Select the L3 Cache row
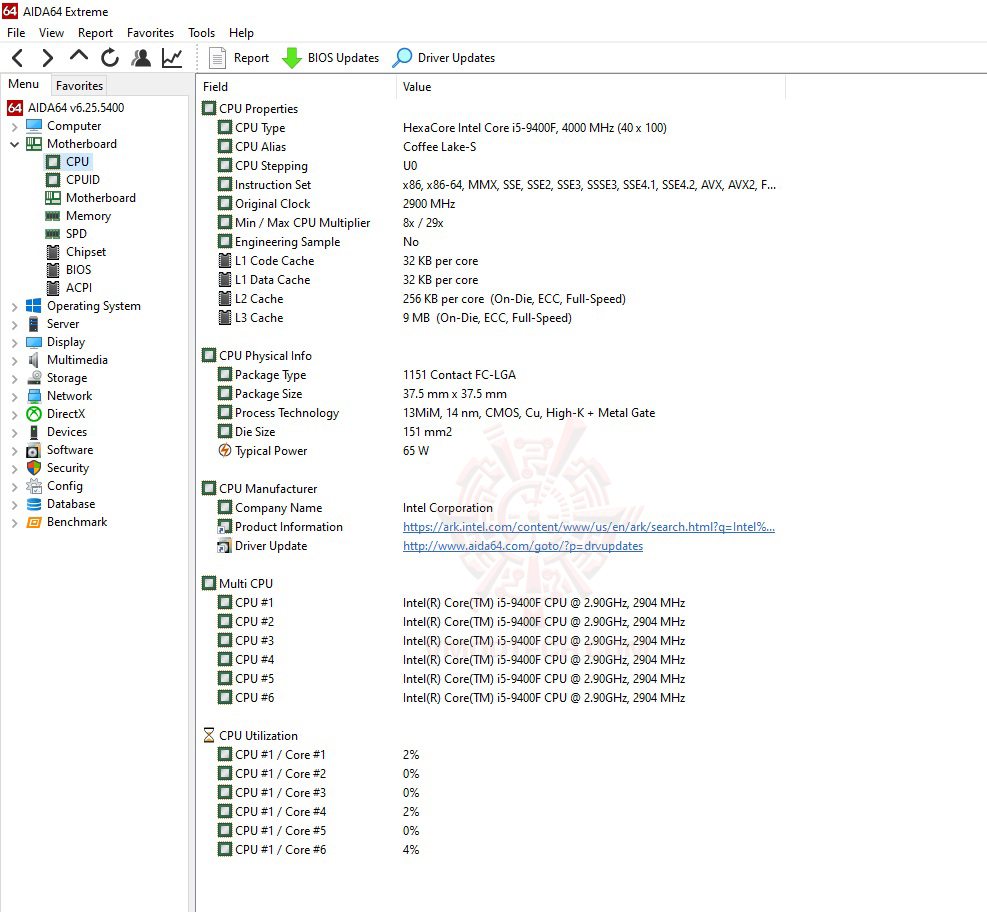The image size is (987, 912). tap(491, 318)
